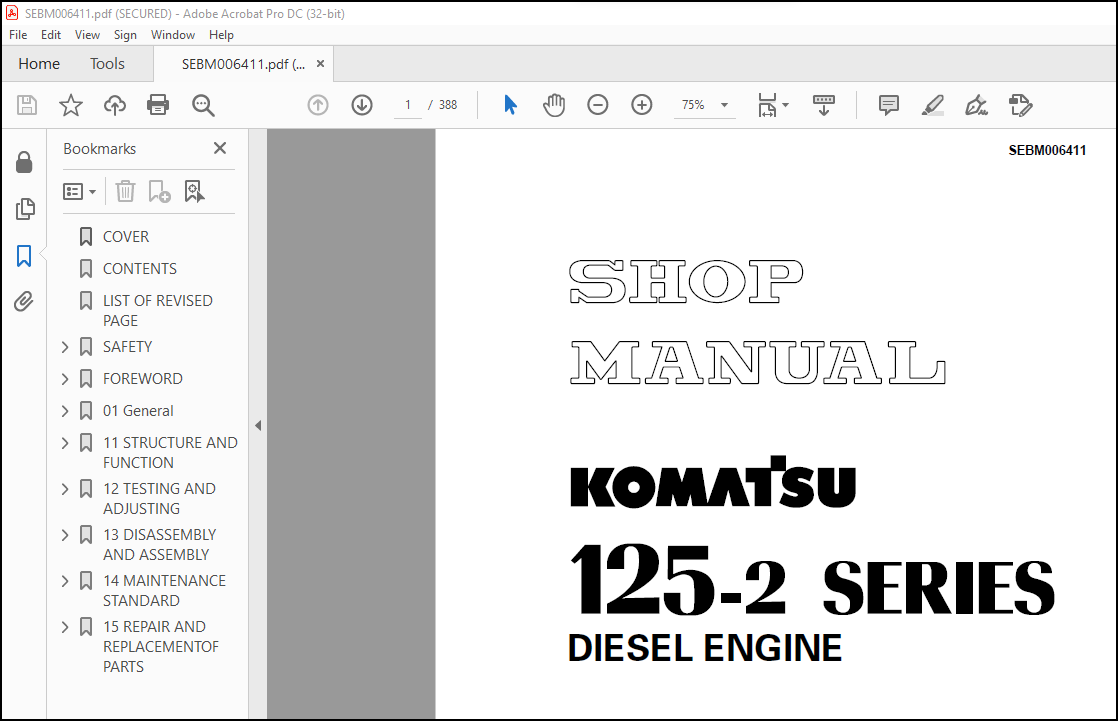Screen dimensions: 1118x721
Task: Expand the 01 General bookmark
Action: point(65,411)
